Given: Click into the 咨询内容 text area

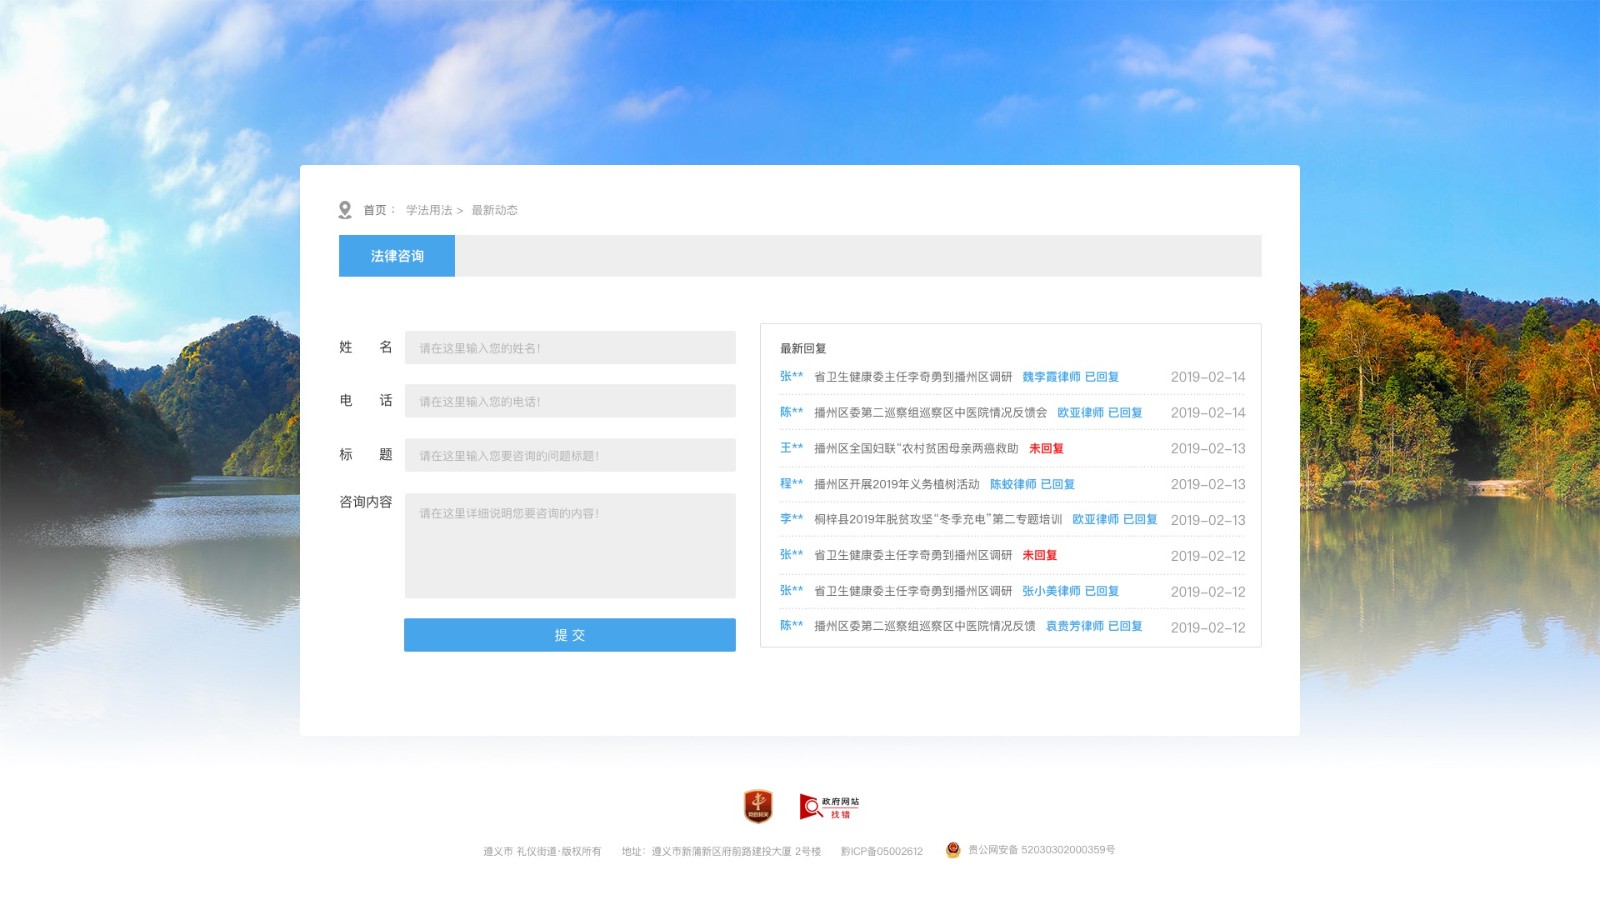Looking at the screenshot, I should pos(570,546).
